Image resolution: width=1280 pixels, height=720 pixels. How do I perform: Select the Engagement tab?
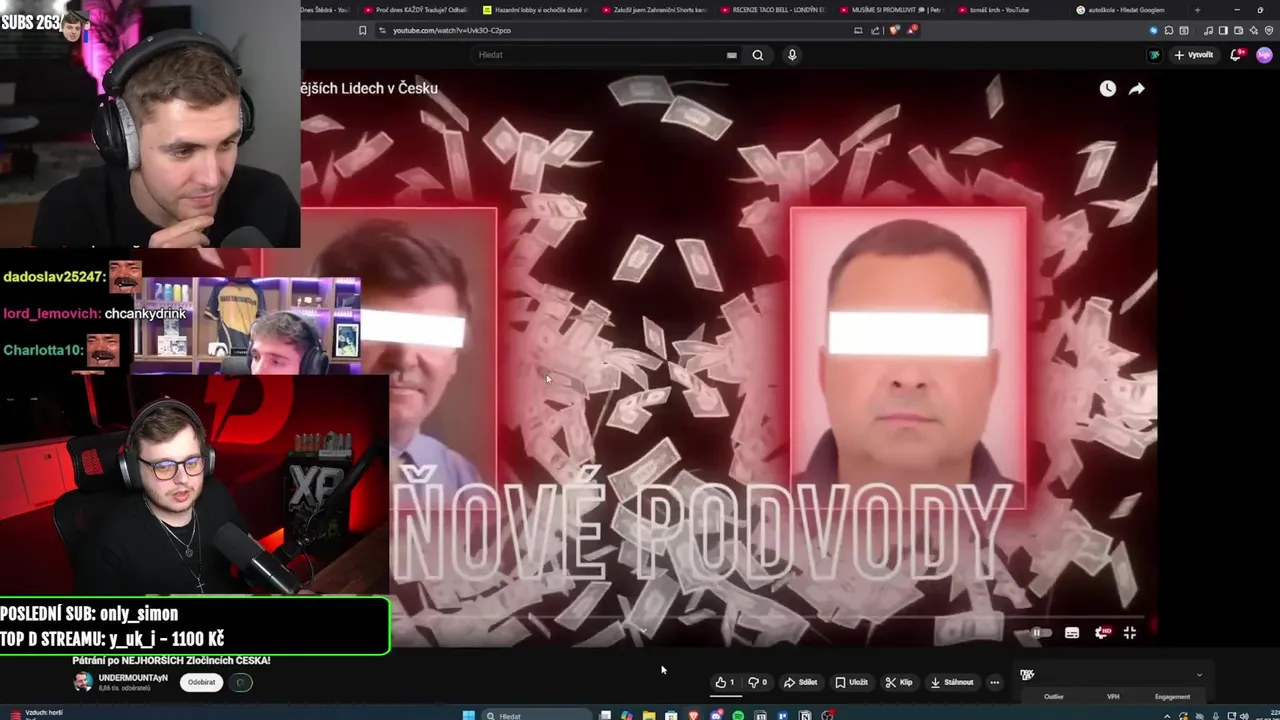(x=1172, y=696)
